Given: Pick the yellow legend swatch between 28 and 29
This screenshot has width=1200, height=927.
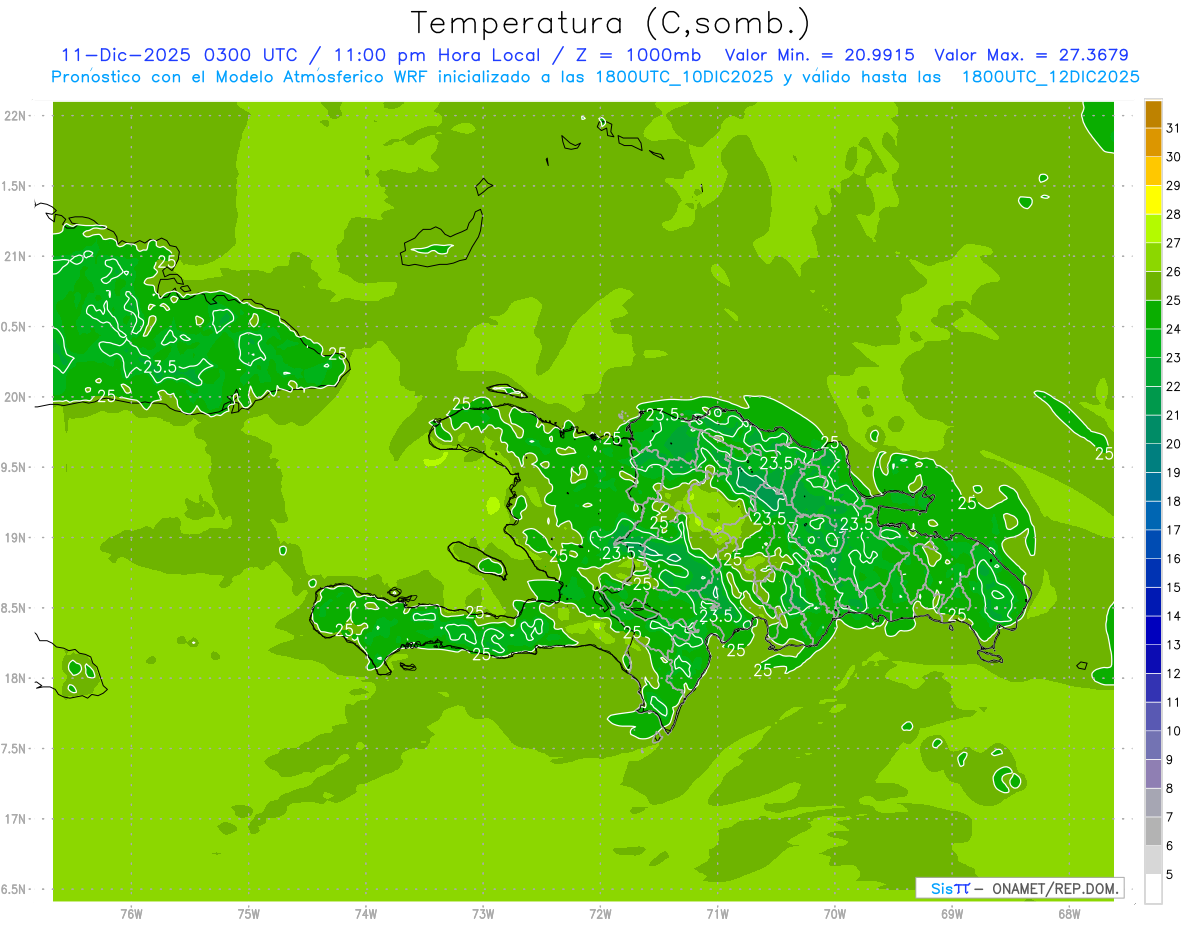Looking at the screenshot, I should tap(1153, 200).
